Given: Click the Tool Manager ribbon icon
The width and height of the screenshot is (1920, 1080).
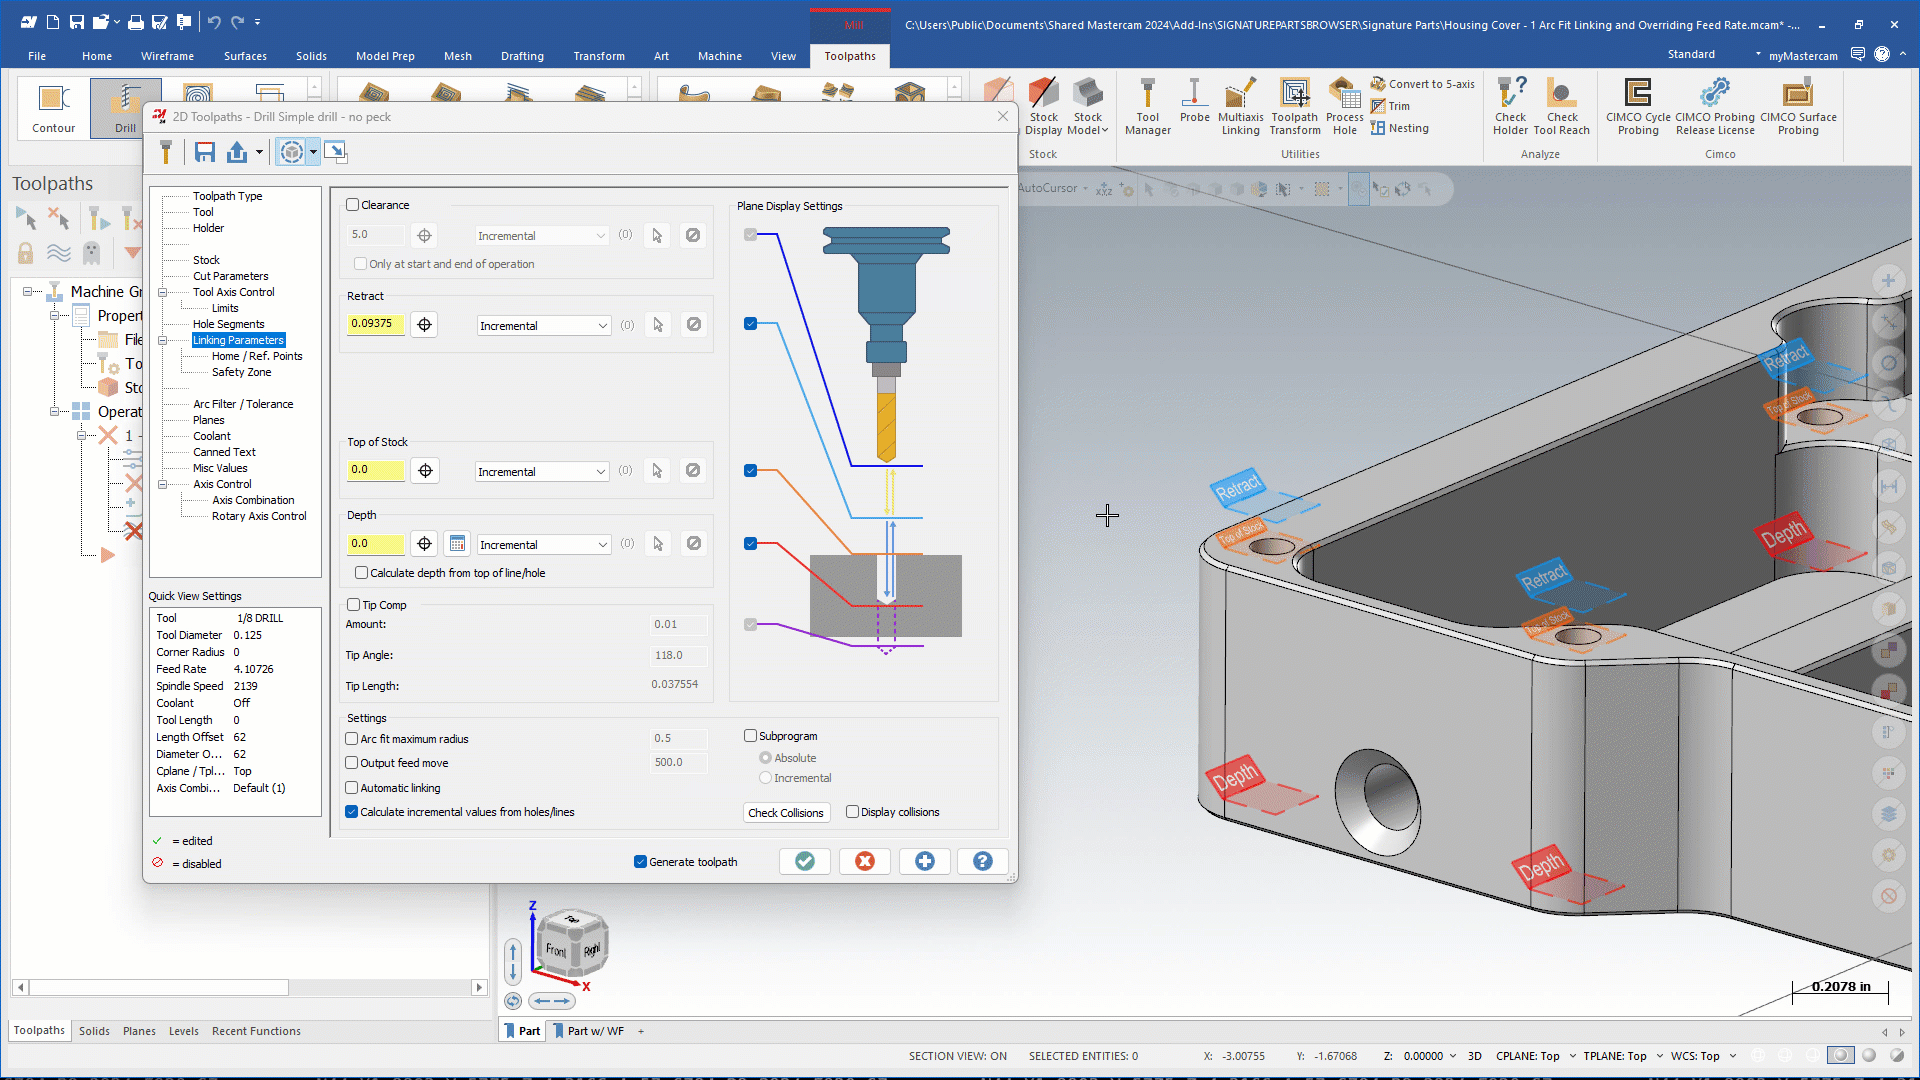Looking at the screenshot, I should [1147, 106].
